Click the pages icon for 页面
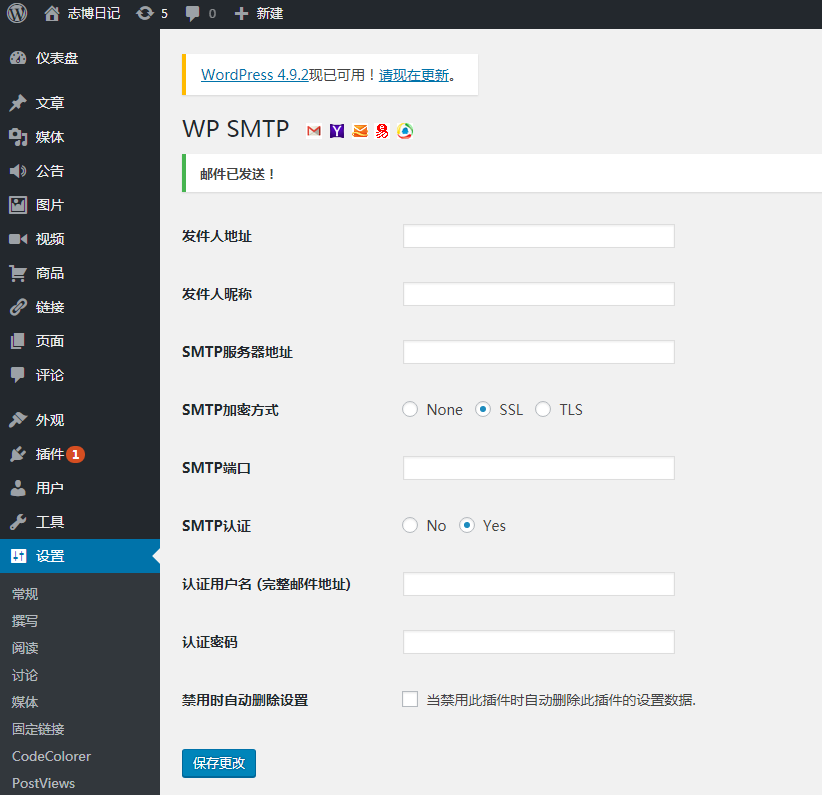 tap(18, 341)
